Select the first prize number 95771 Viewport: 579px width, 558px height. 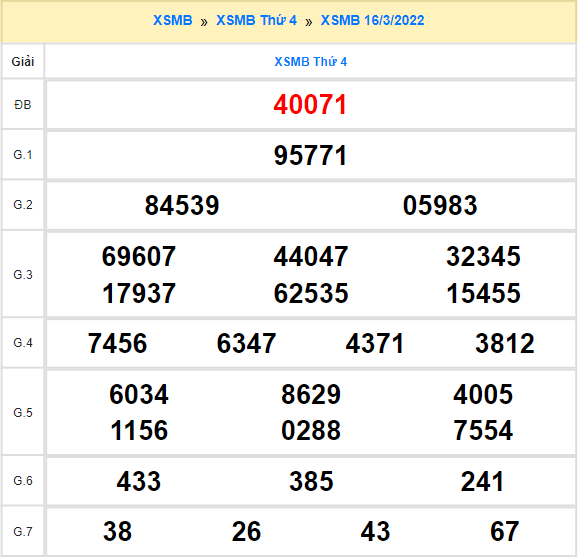coord(311,155)
